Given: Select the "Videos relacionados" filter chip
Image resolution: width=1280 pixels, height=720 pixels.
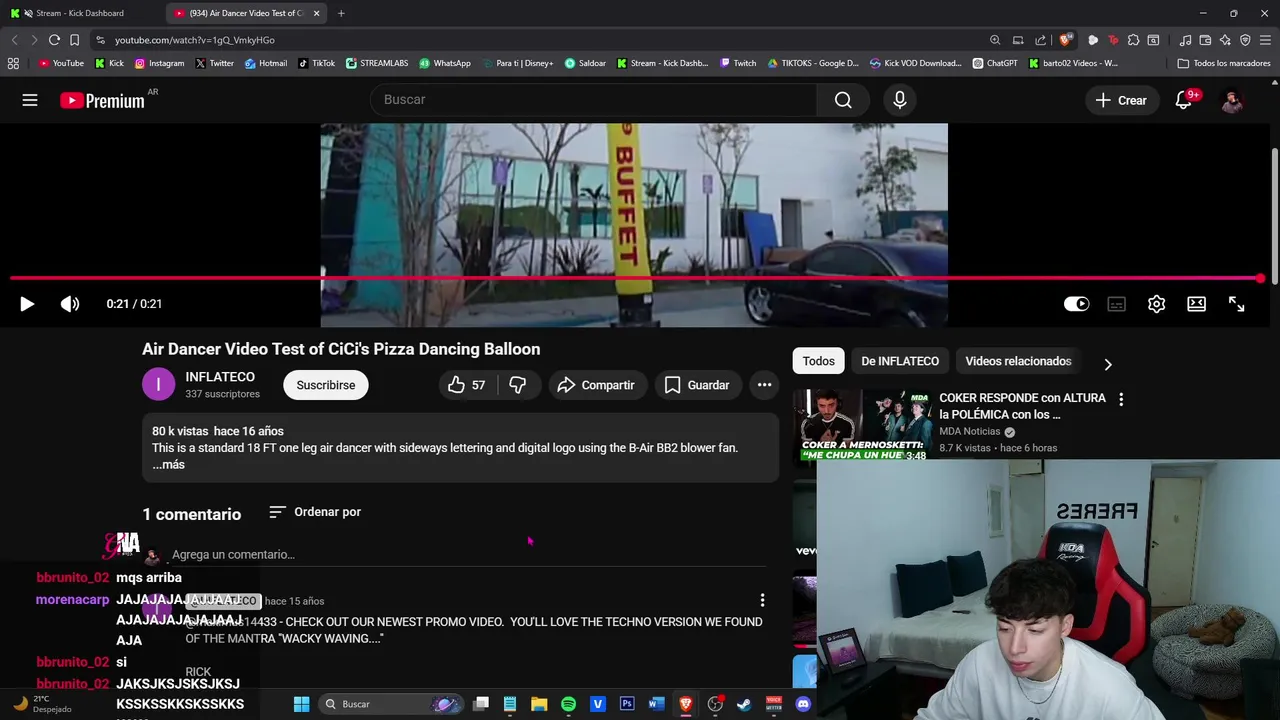Looking at the screenshot, I should pos(1018,361).
